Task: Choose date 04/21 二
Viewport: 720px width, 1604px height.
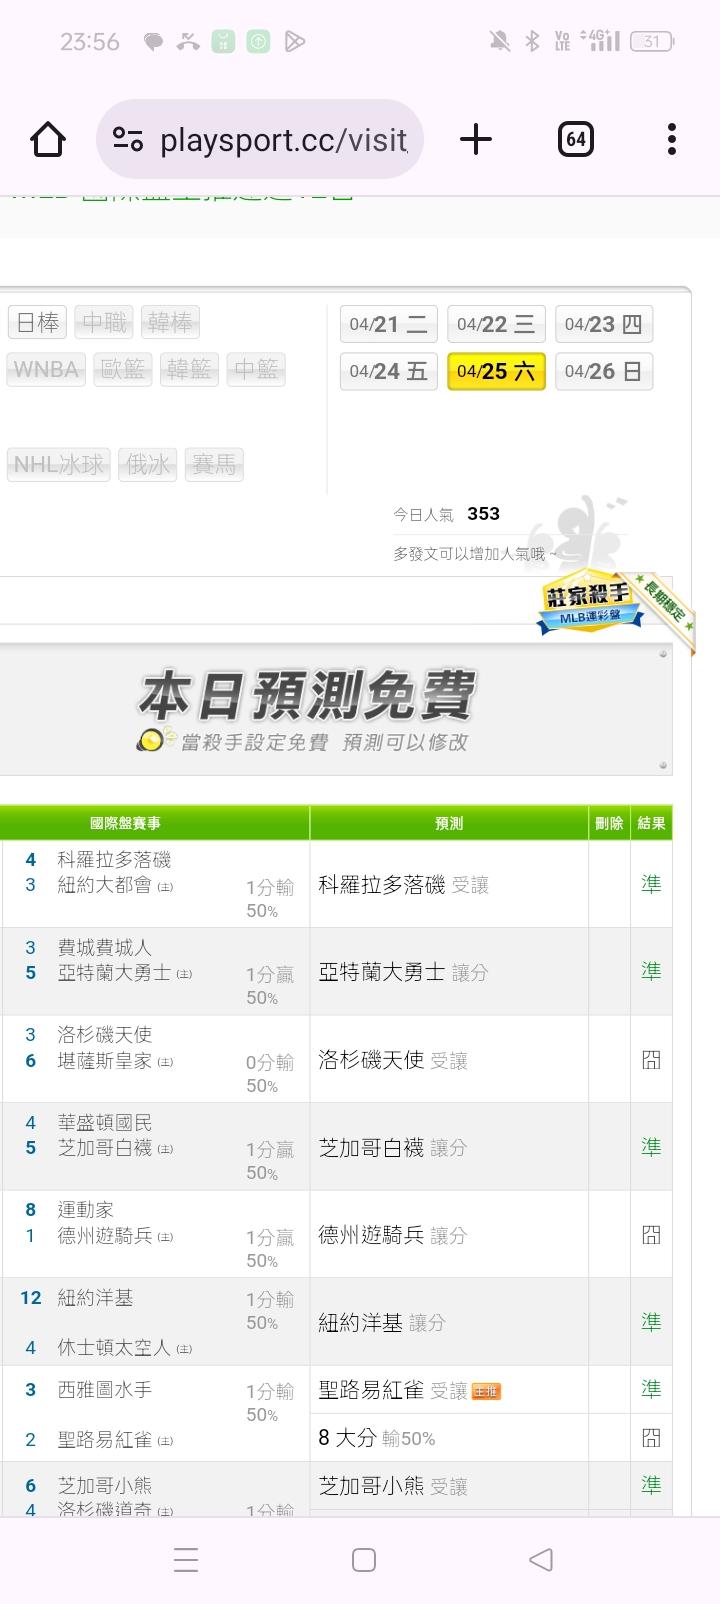Action: (x=389, y=324)
